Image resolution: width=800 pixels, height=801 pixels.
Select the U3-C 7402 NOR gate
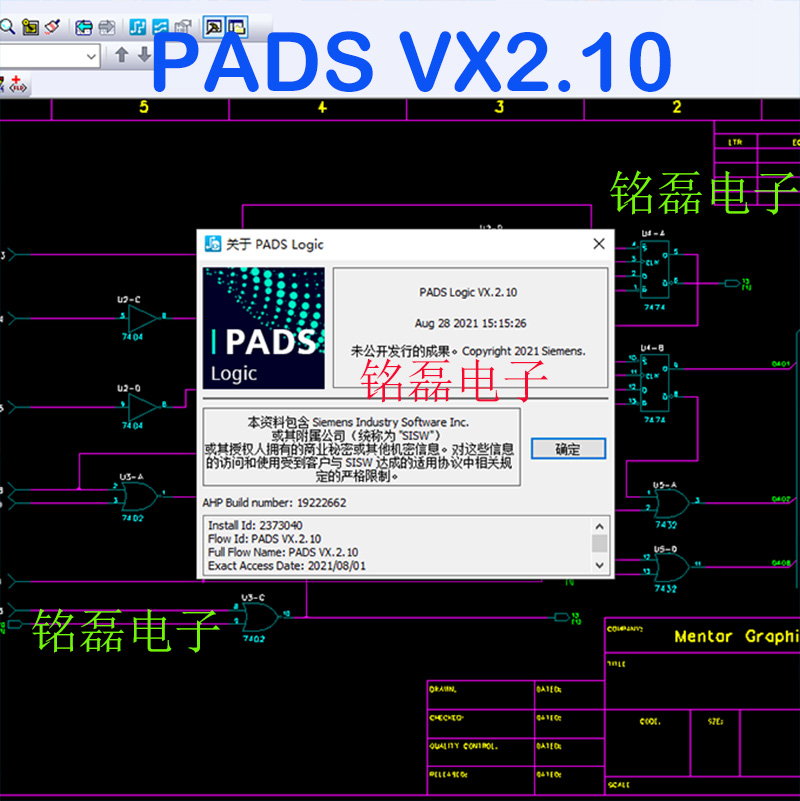pos(262,618)
